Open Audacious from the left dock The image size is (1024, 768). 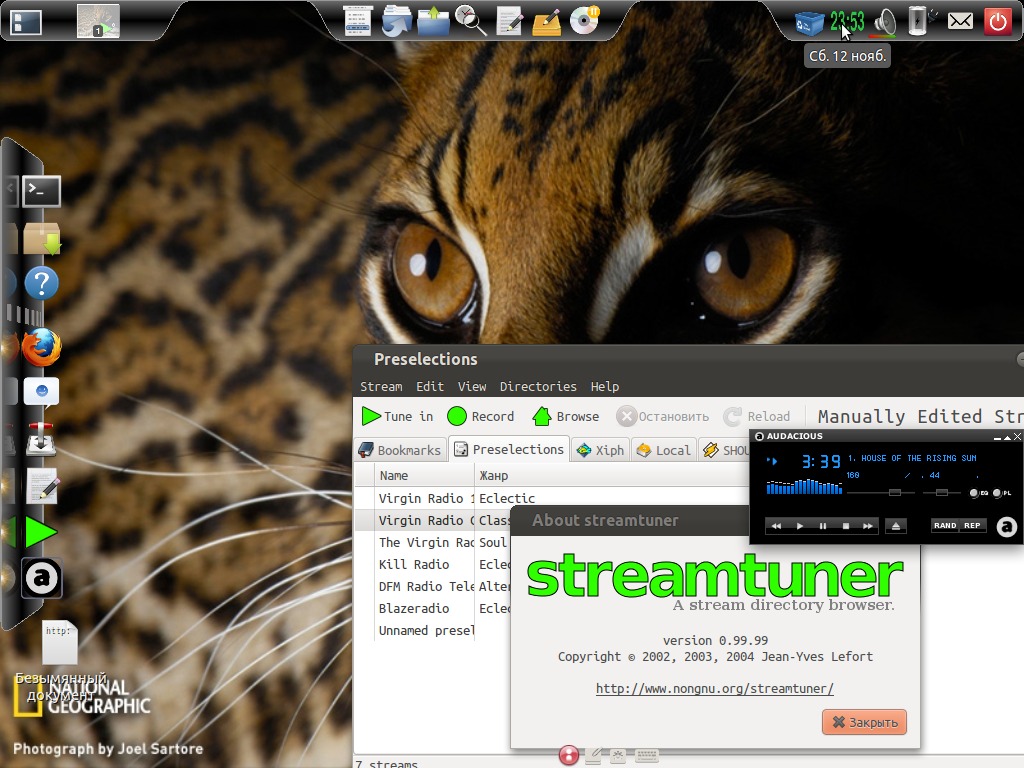42,578
